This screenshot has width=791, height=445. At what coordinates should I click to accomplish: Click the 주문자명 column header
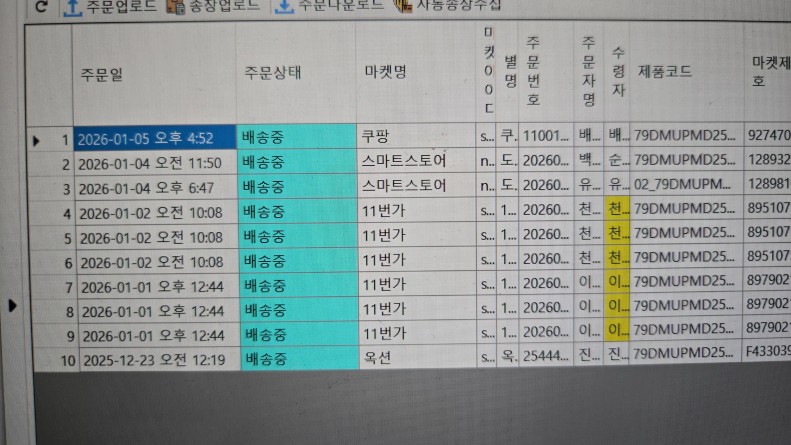coord(589,71)
